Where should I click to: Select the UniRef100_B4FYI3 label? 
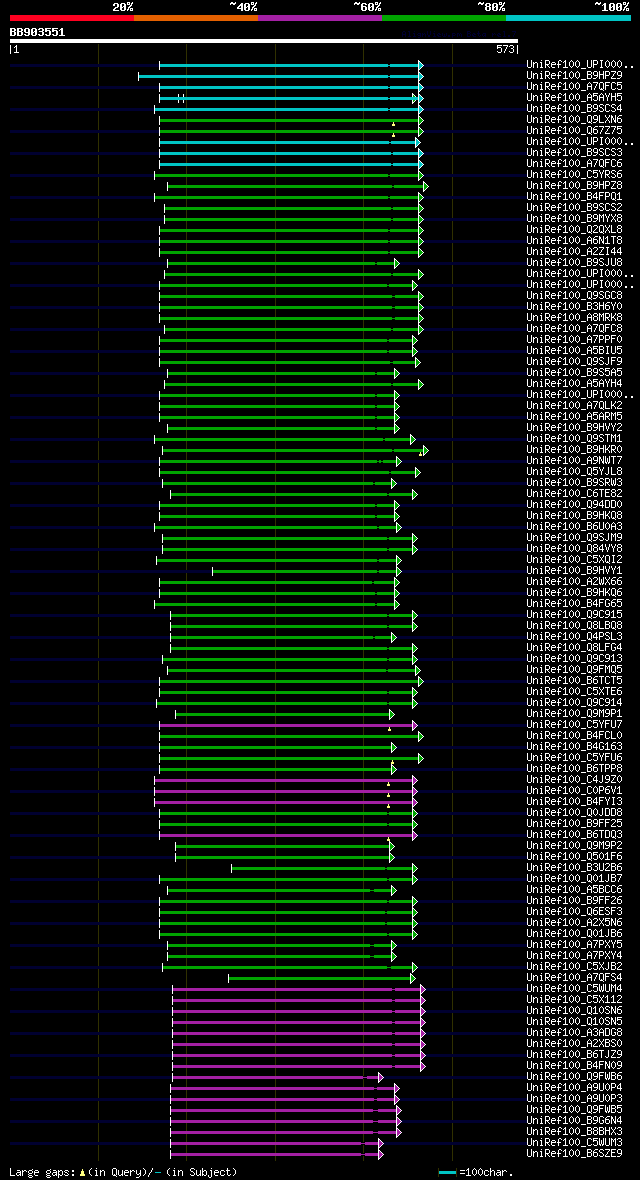coord(574,801)
